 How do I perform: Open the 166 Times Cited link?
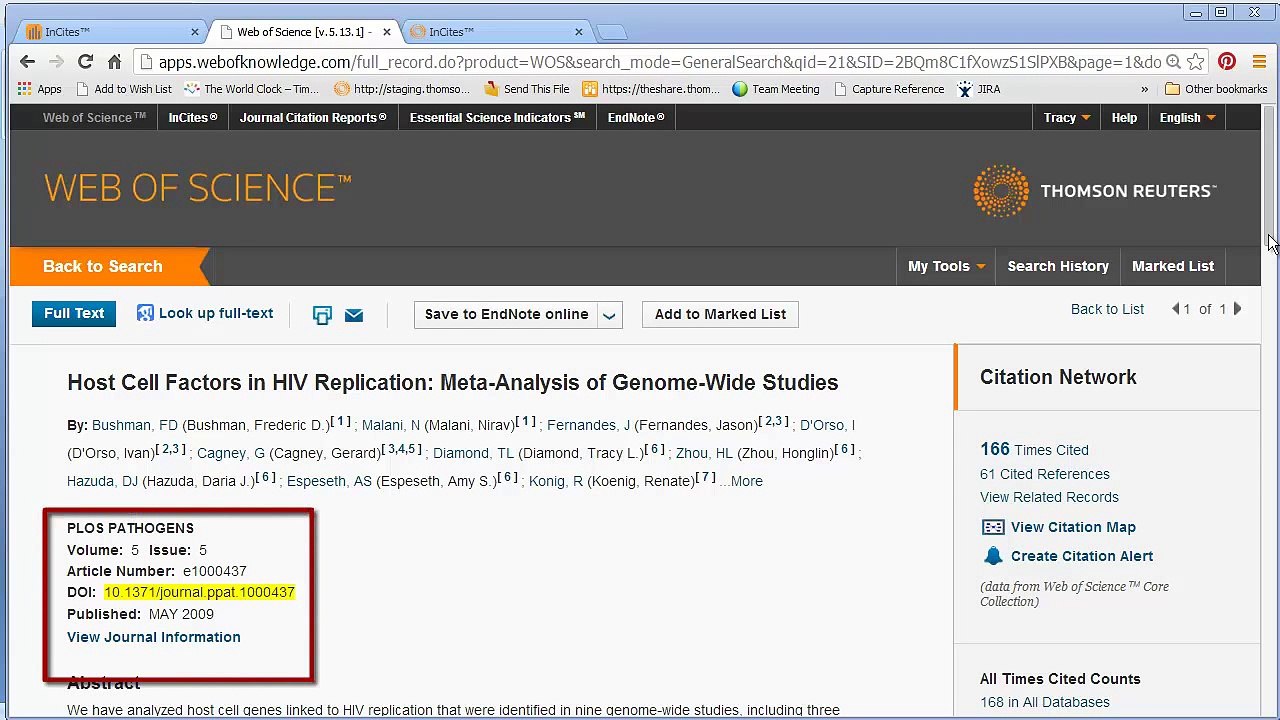[1034, 449]
